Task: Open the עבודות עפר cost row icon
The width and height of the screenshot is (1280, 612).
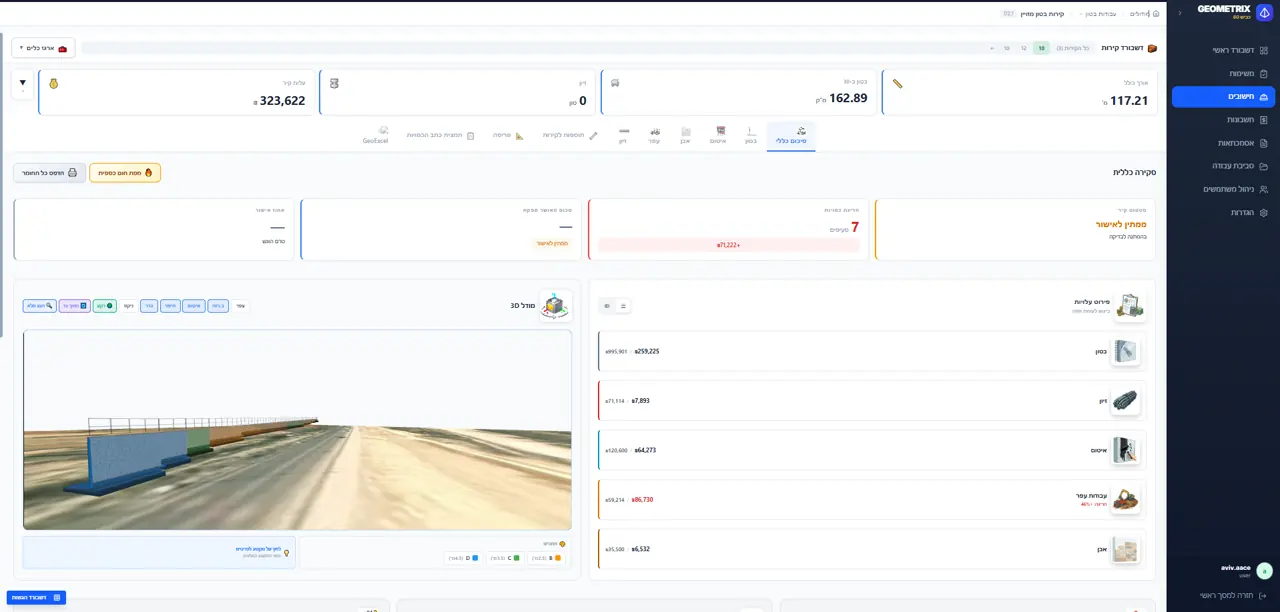Action: tap(1125, 499)
